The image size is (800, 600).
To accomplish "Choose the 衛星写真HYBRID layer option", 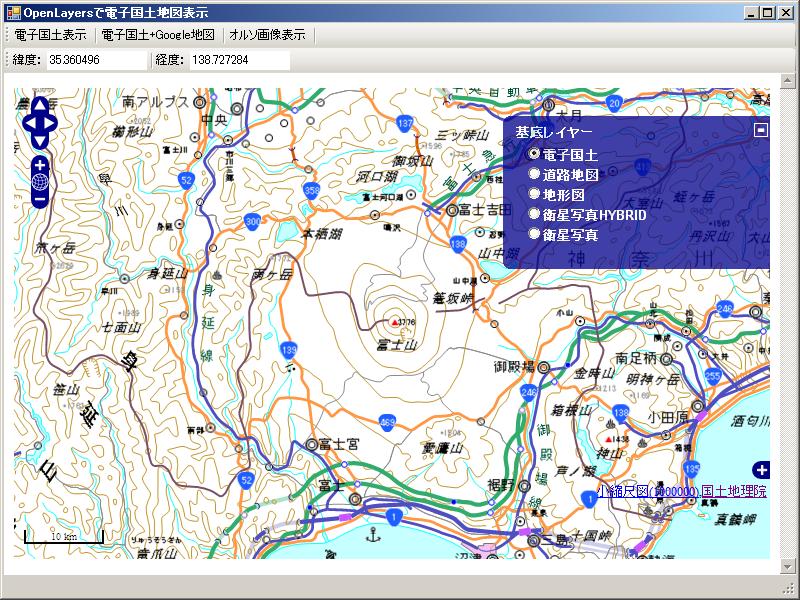I will 535,214.
